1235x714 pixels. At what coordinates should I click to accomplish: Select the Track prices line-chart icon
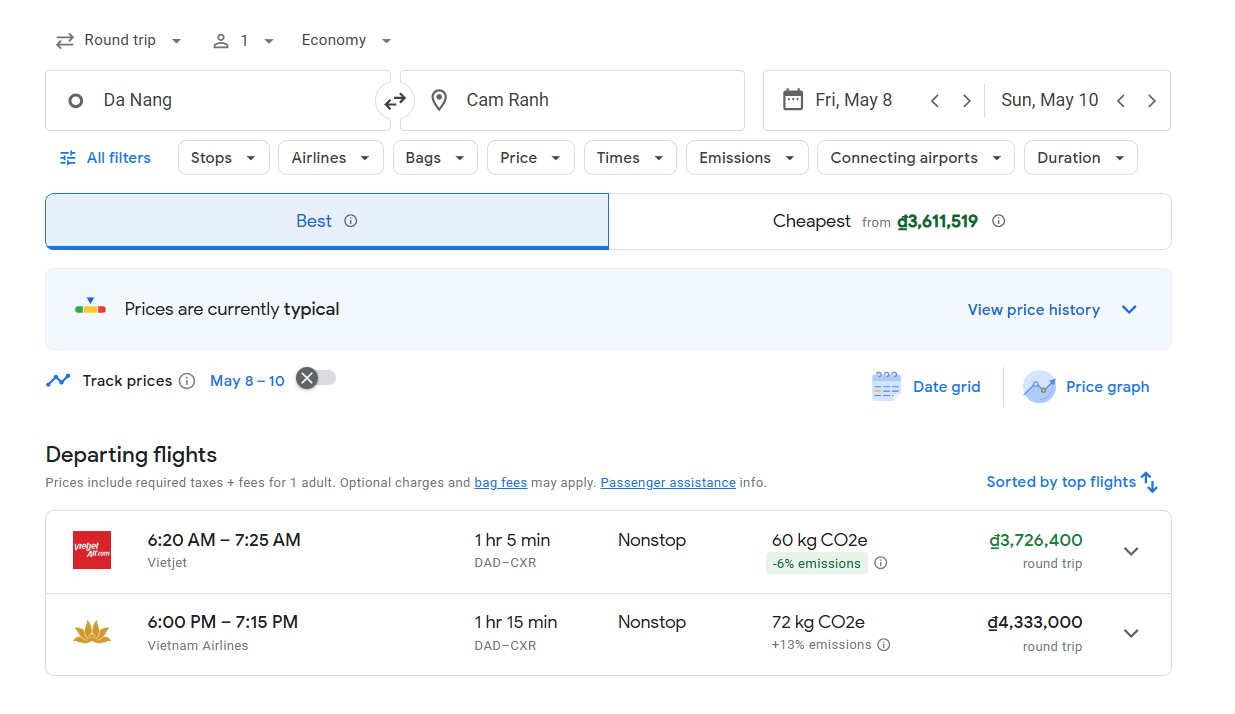pos(58,380)
